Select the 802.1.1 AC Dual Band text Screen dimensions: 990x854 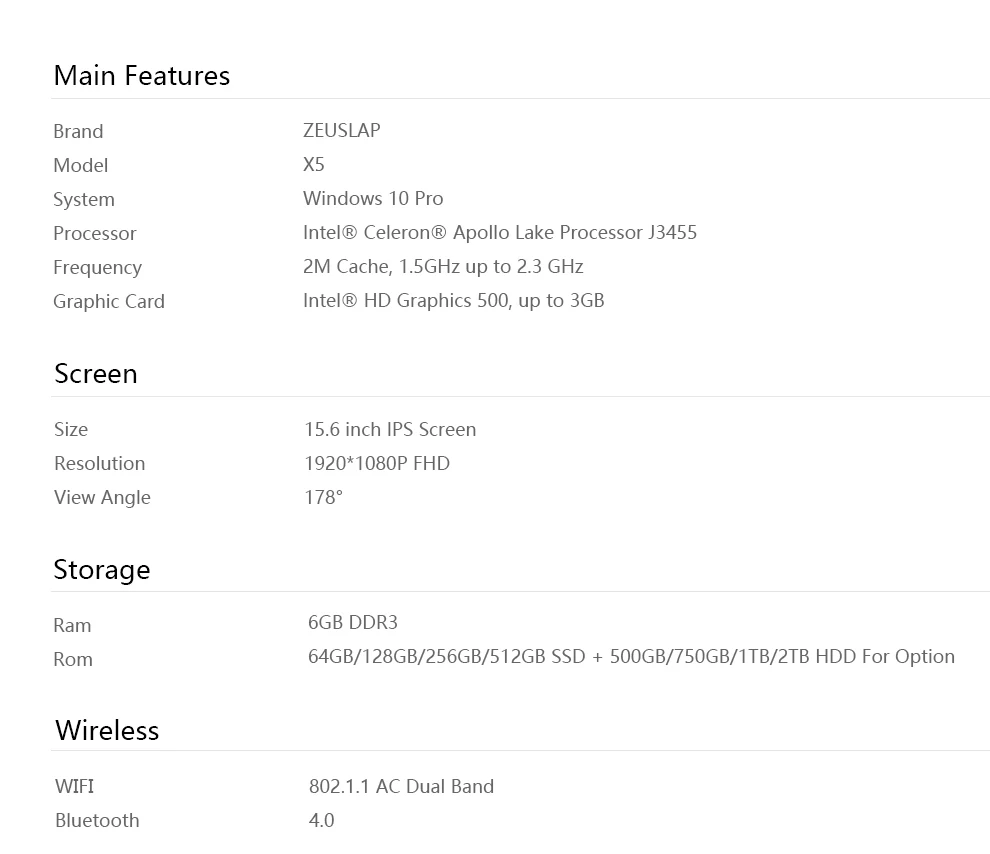pyautogui.click(x=402, y=787)
